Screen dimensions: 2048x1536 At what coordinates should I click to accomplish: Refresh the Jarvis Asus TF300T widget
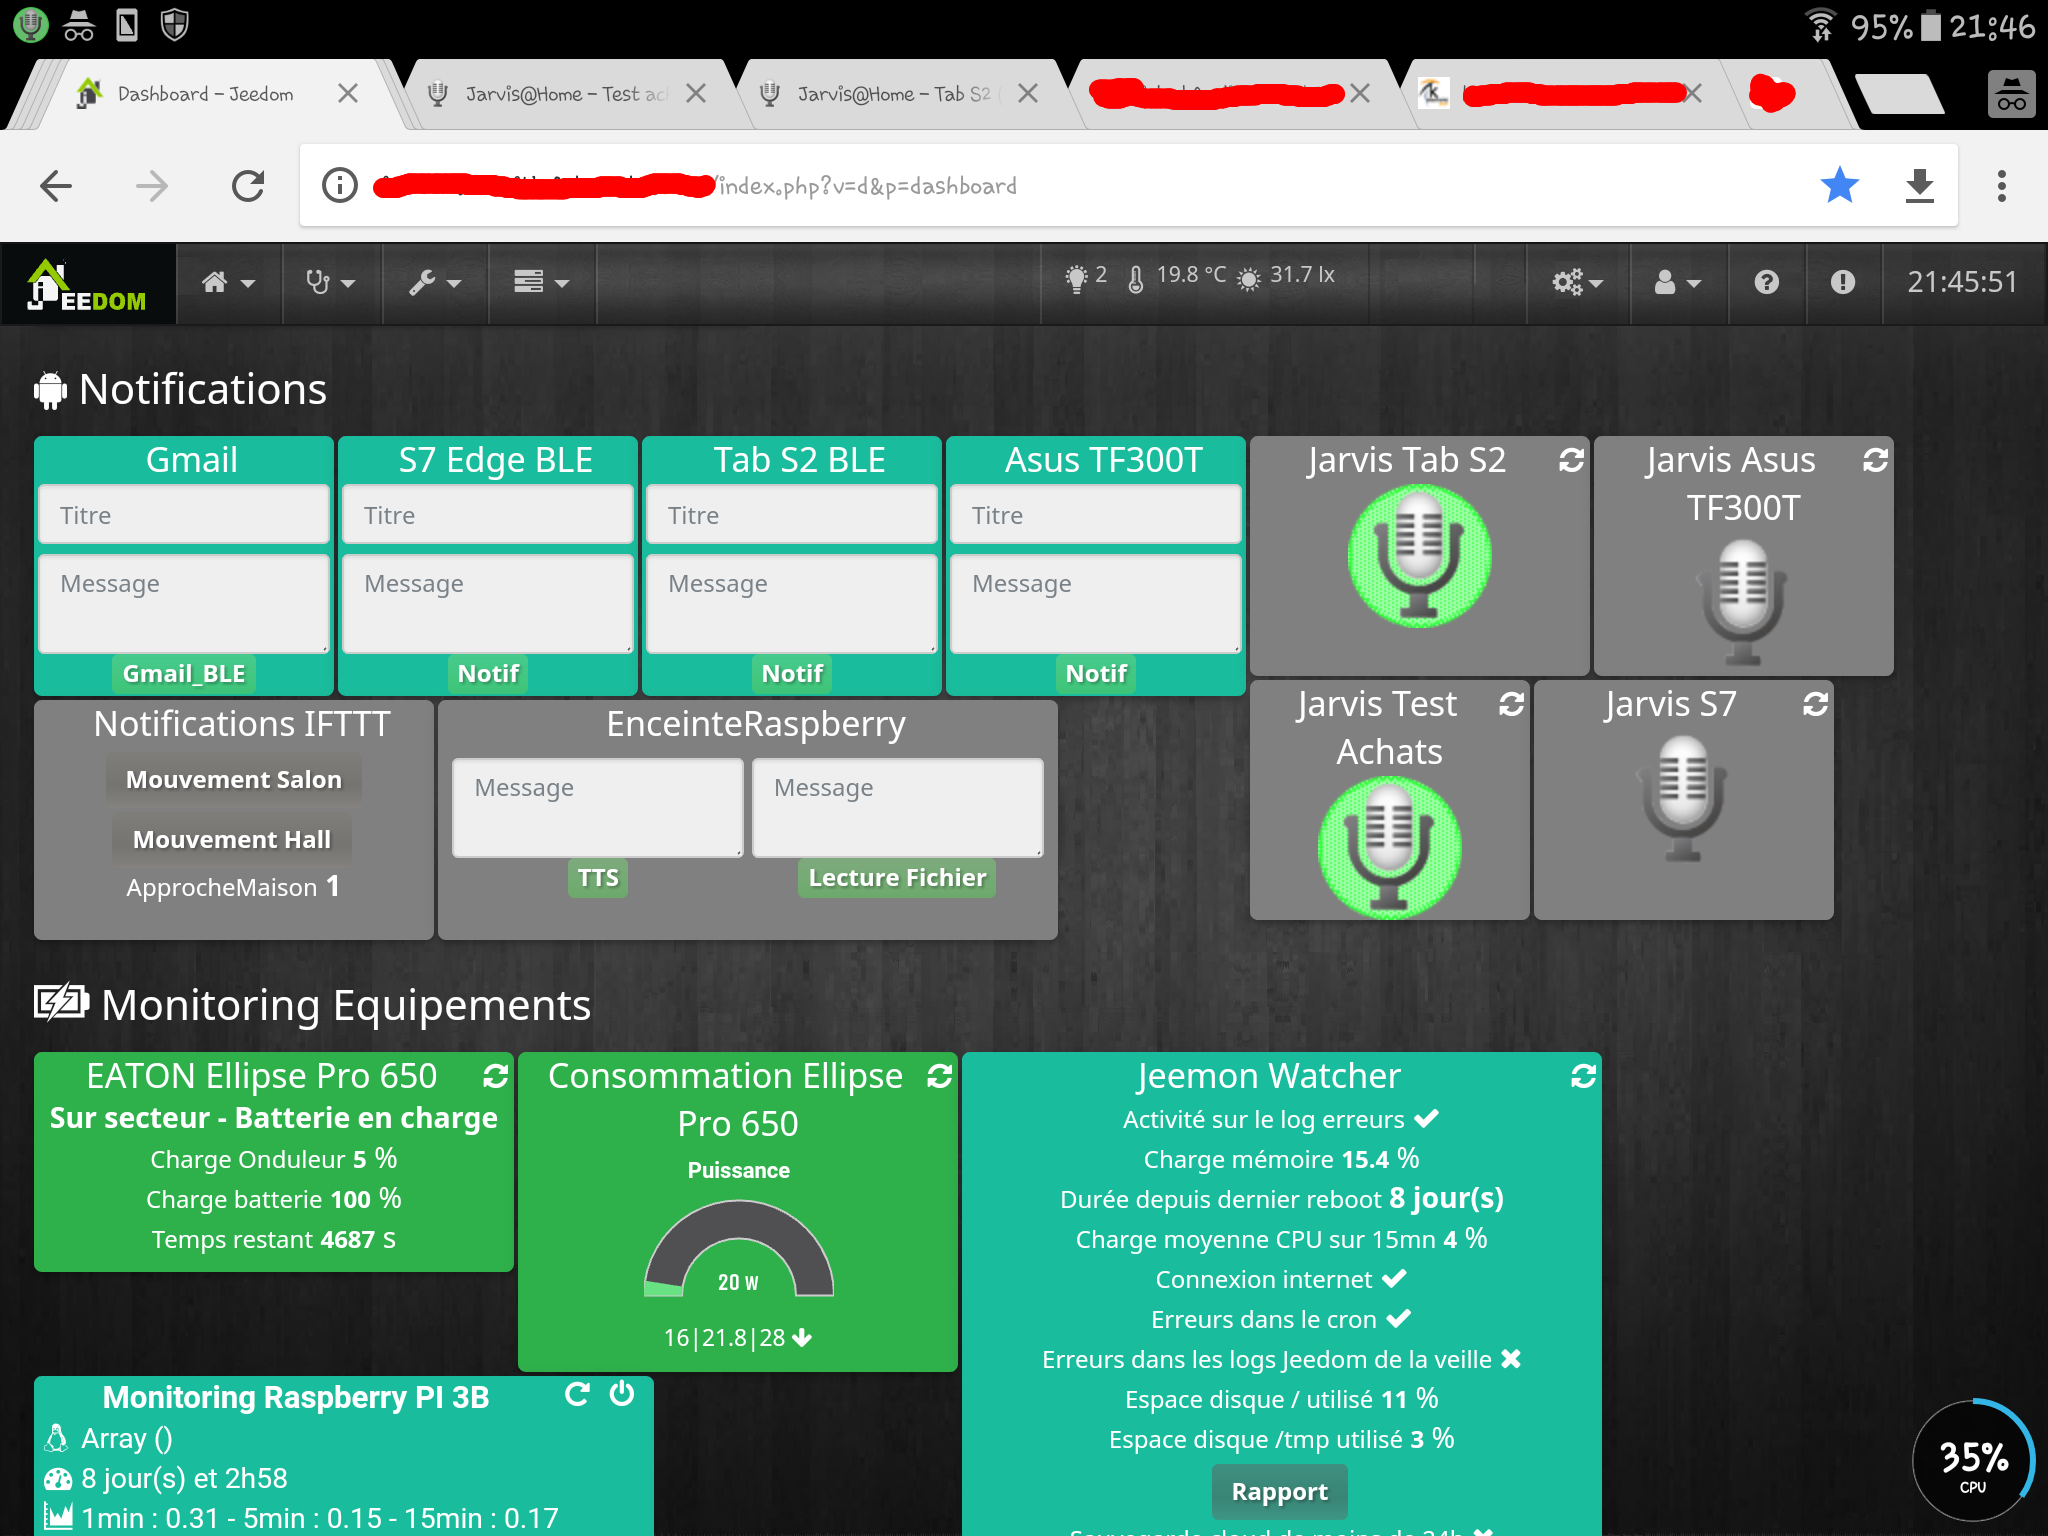click(1875, 460)
